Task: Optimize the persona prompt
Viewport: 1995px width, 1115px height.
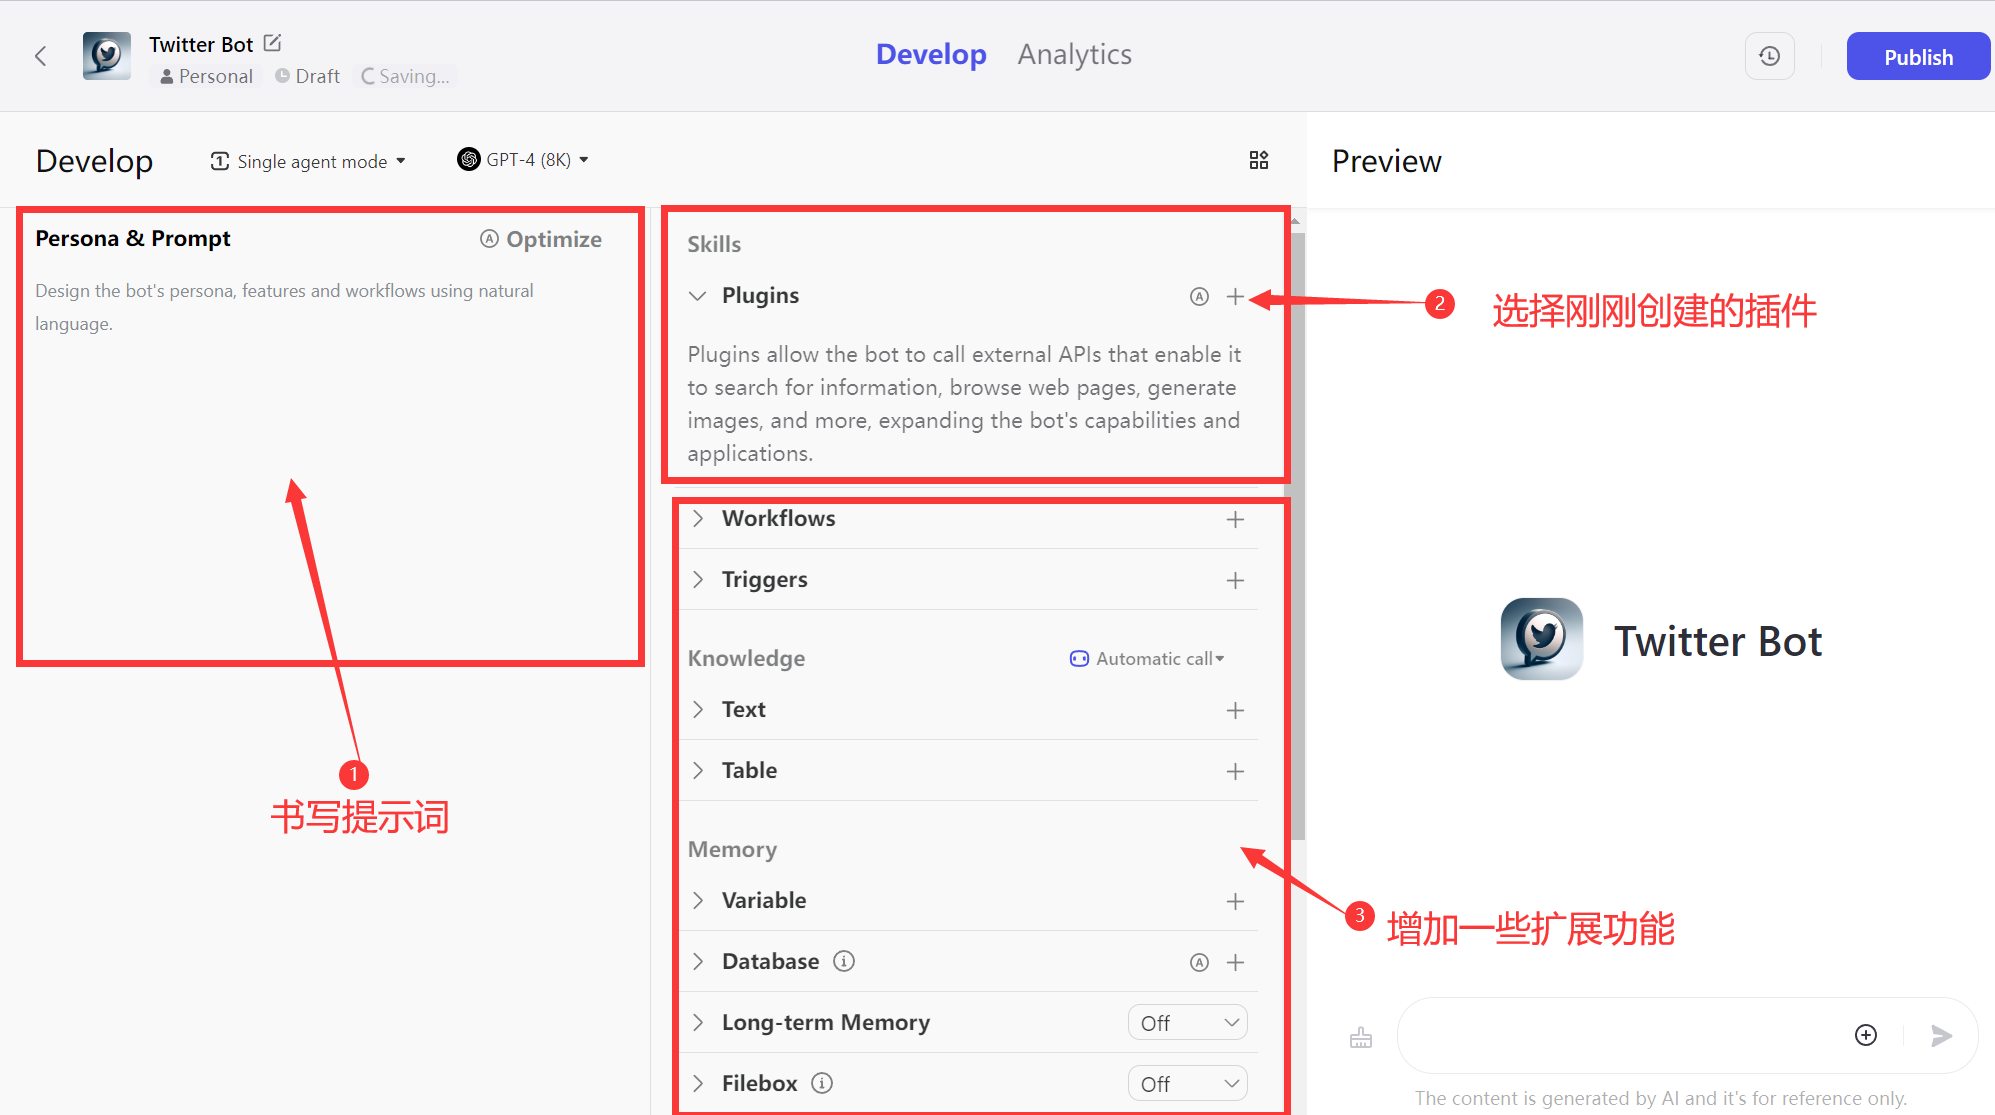Action: point(541,239)
